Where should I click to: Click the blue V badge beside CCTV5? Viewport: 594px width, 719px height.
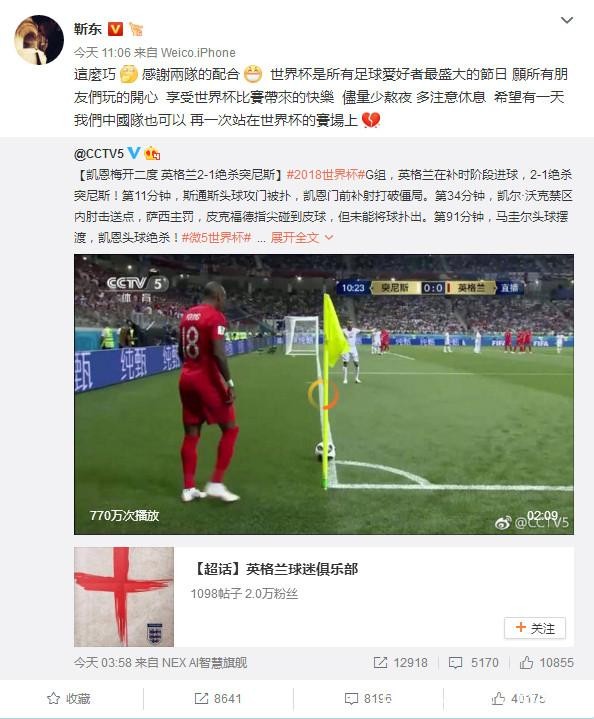tap(133, 153)
